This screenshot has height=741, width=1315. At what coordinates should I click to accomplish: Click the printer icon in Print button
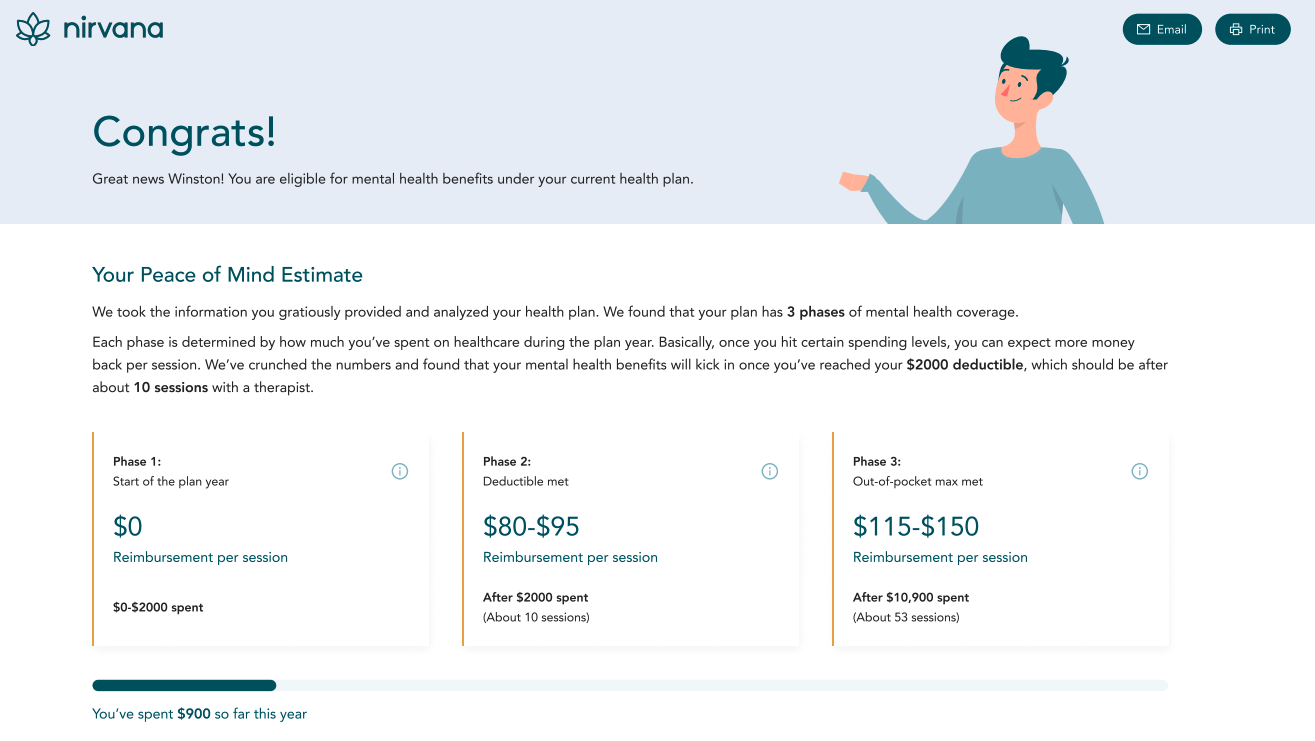(x=1236, y=29)
